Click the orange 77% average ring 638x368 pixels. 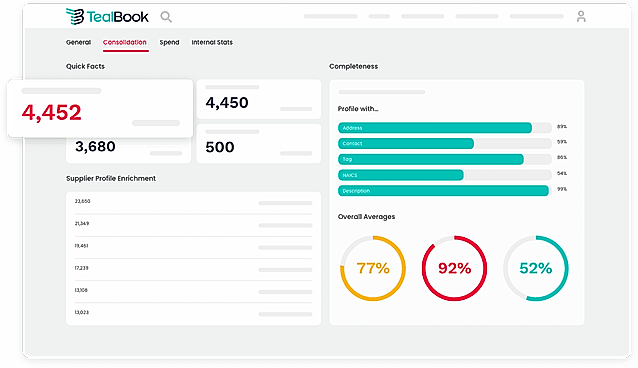tap(373, 268)
